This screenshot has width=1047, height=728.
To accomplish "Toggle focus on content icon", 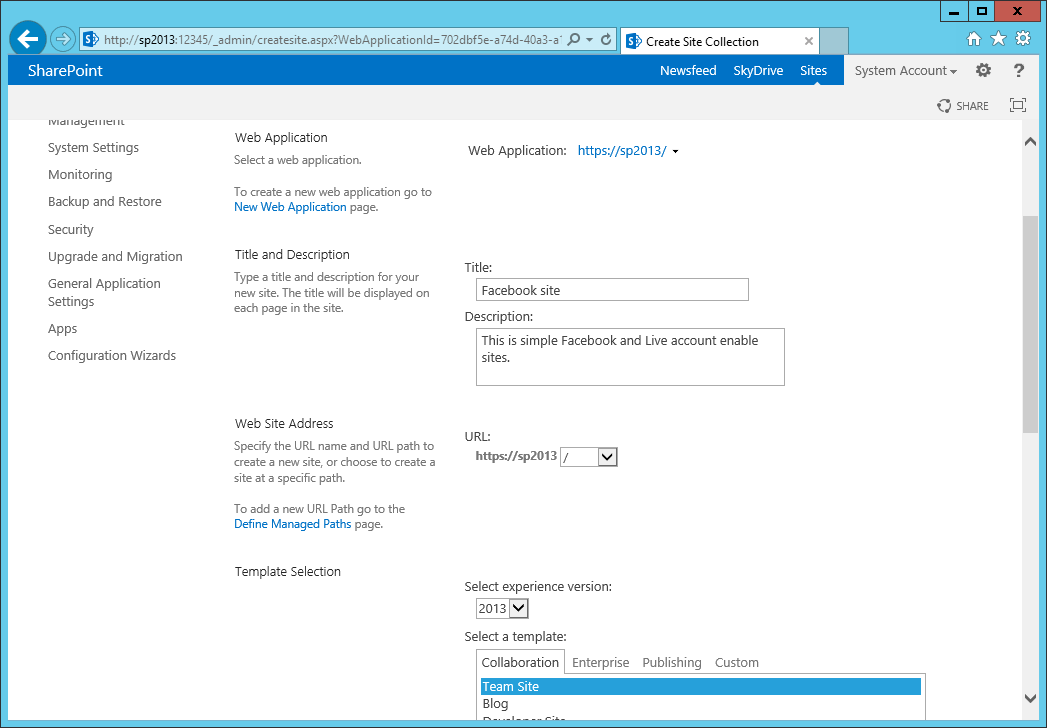I will coord(1018,105).
